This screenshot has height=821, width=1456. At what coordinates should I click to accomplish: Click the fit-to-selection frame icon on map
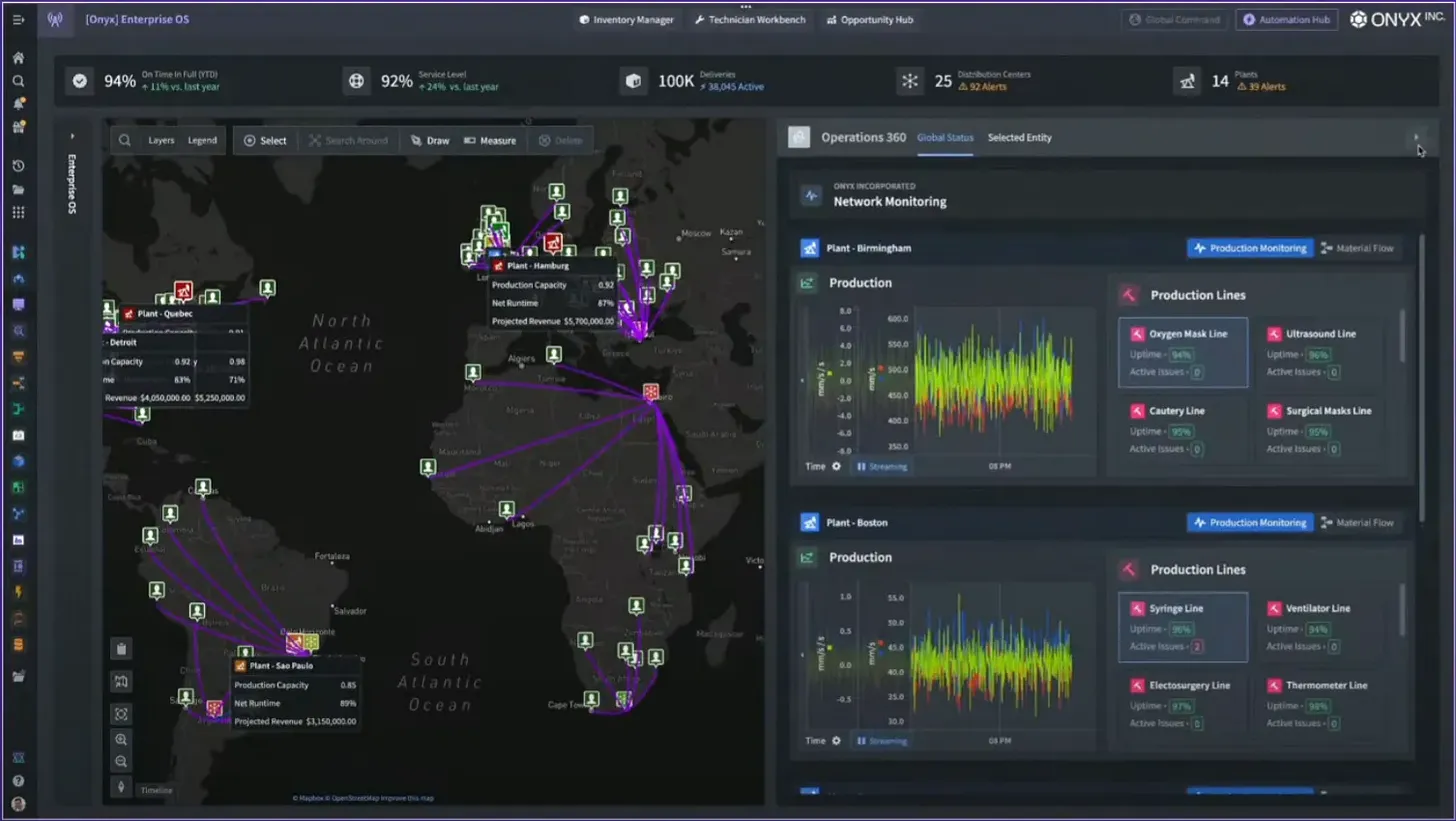[x=121, y=713]
